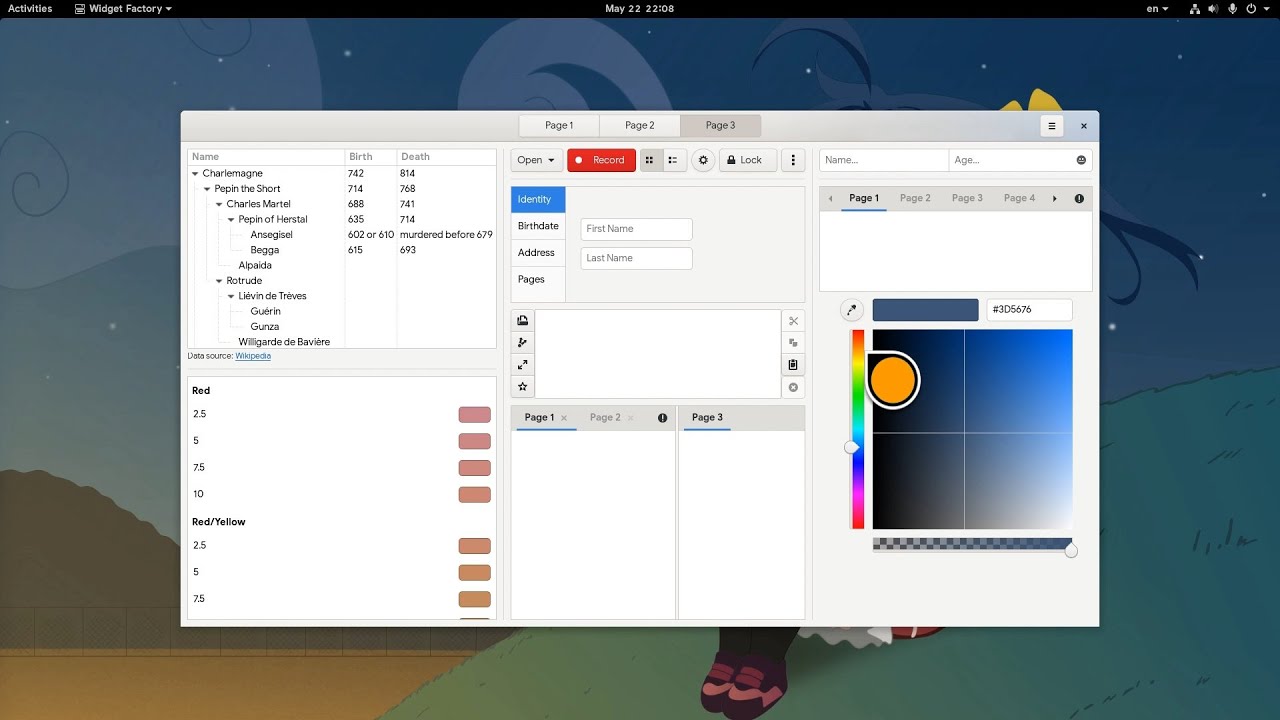Switch to Page 1 in header switcher
This screenshot has width=1280, height=720.
point(559,126)
